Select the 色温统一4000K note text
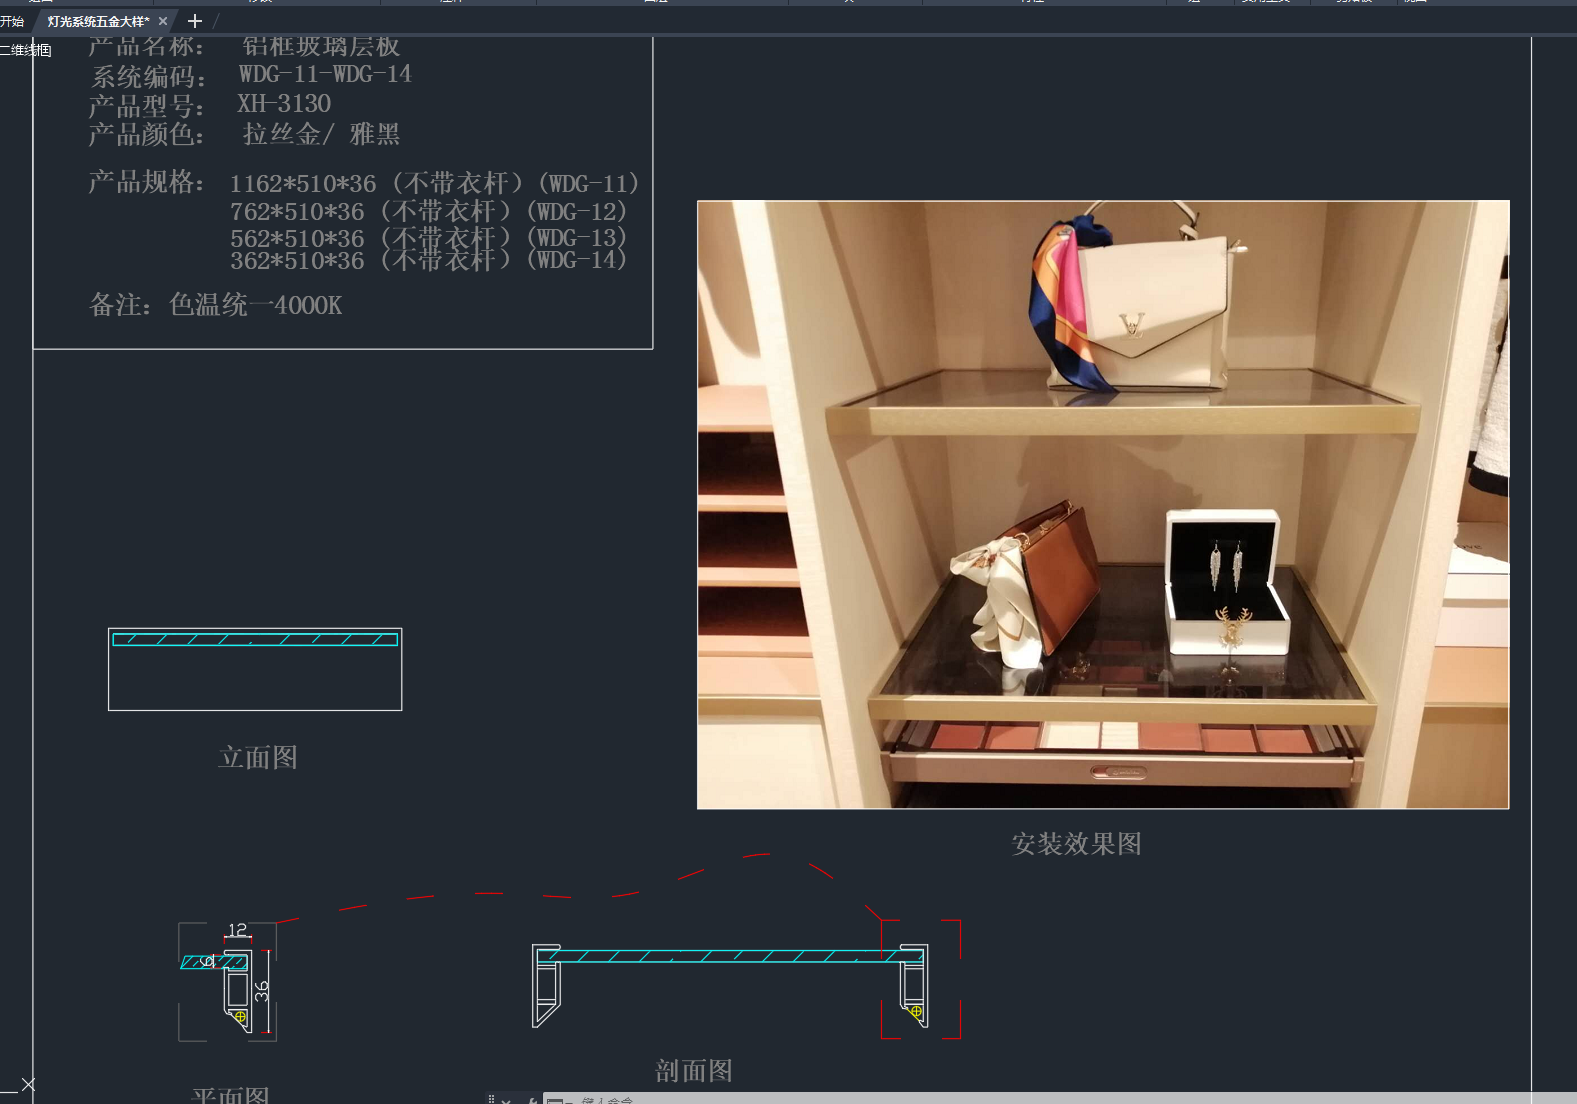This screenshot has width=1577, height=1104. [255, 305]
